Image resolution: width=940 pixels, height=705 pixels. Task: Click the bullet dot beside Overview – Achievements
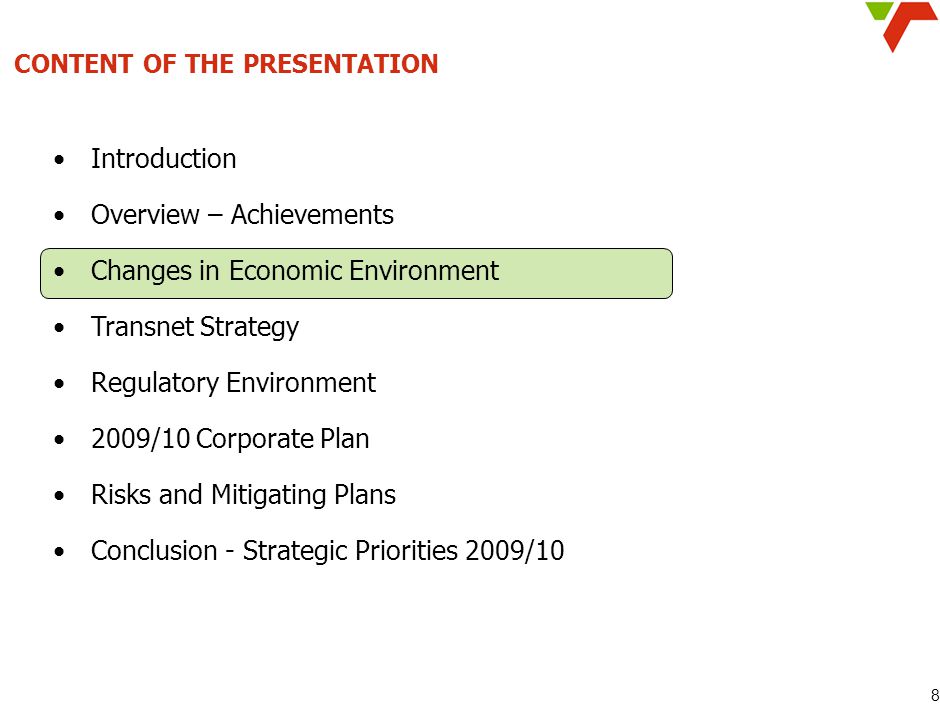59,216
